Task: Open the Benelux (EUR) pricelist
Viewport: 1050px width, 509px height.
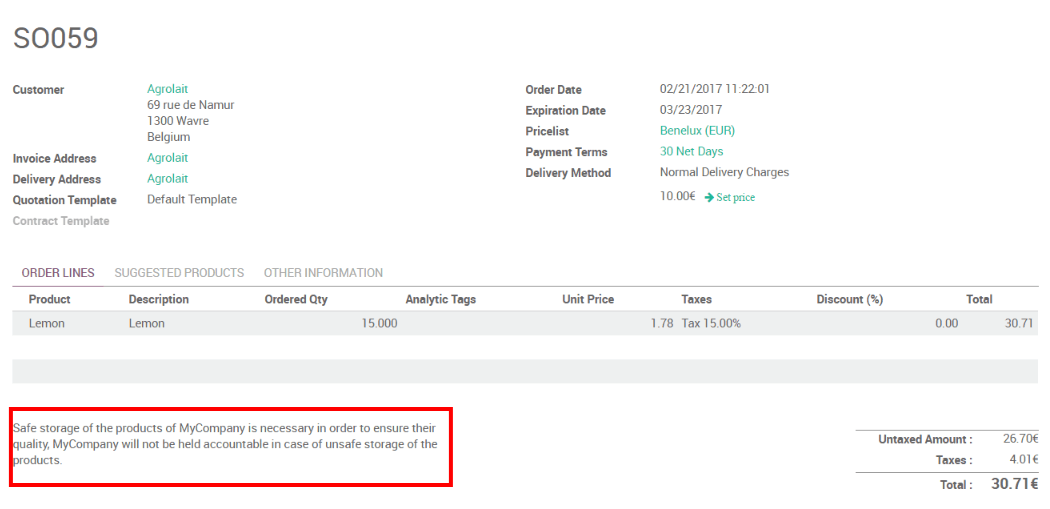Action: pos(697,131)
